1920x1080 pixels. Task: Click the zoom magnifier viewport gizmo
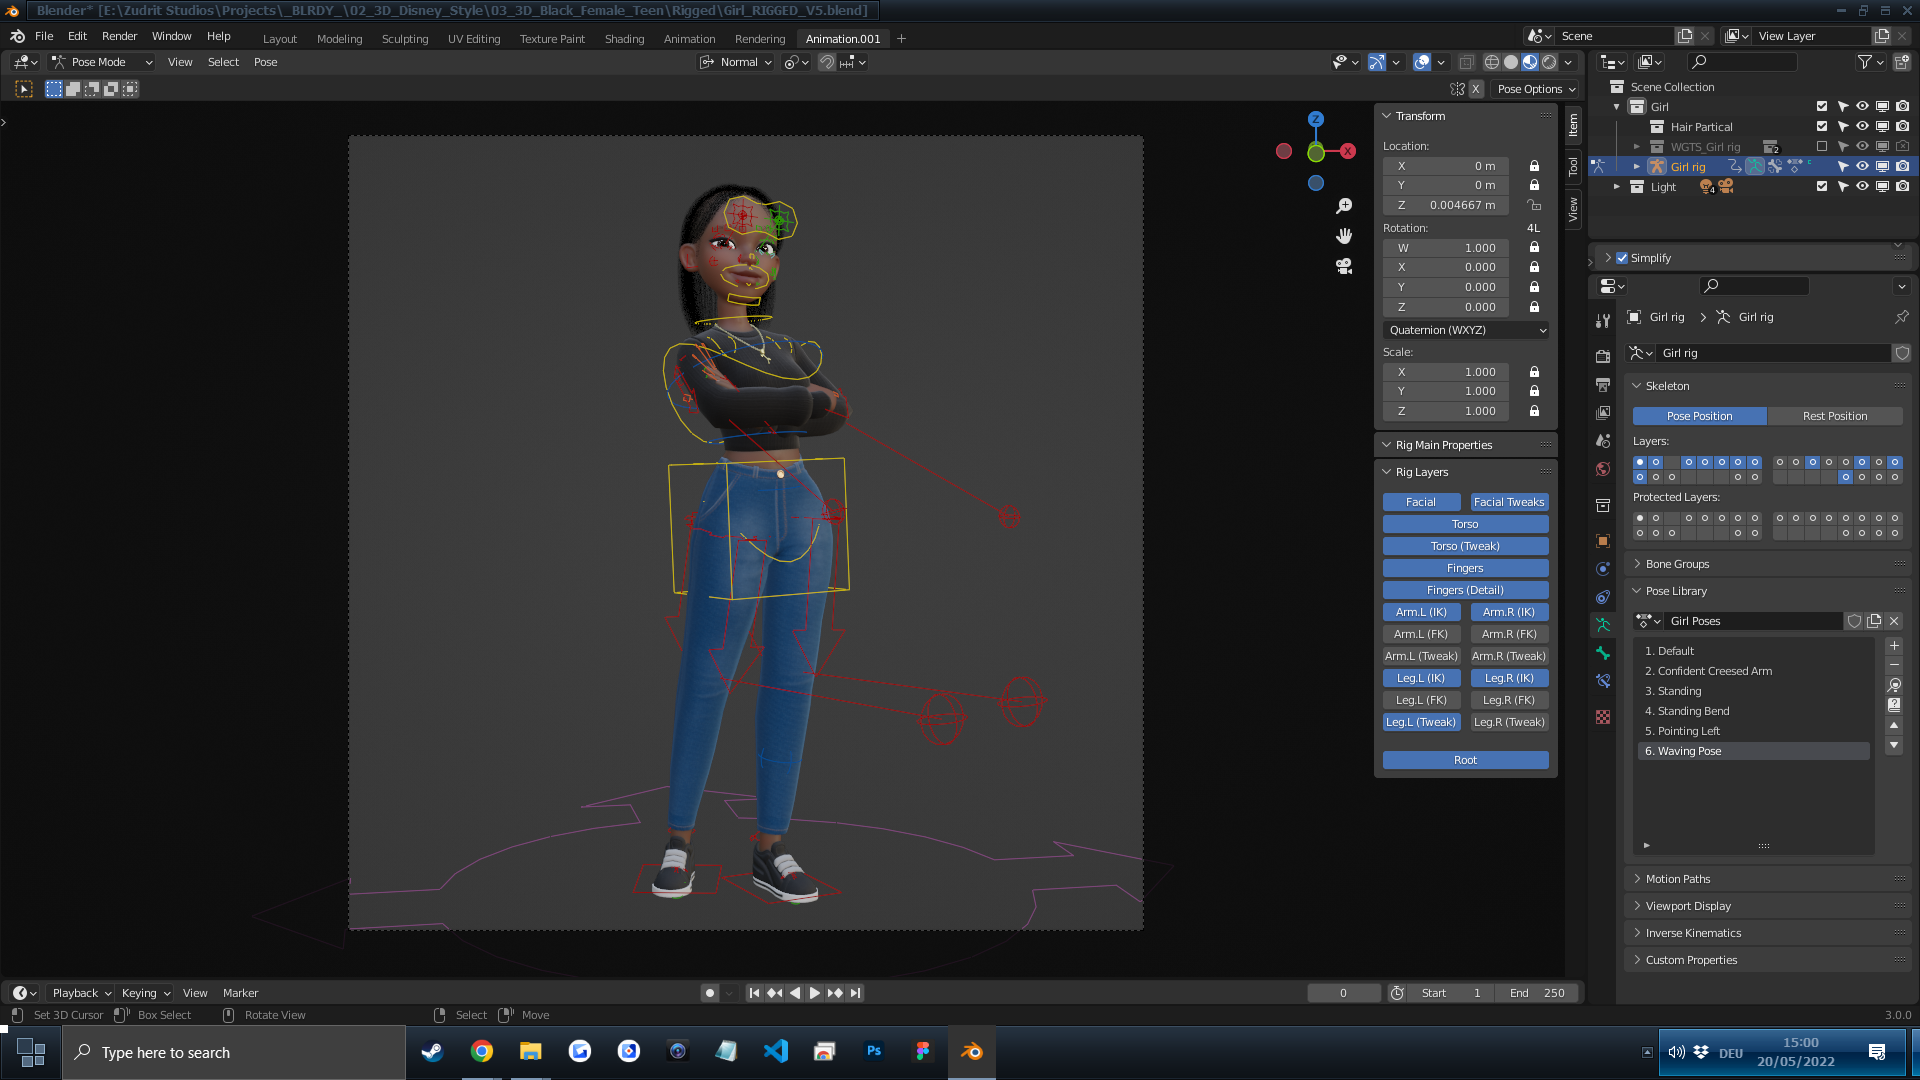click(x=1344, y=206)
